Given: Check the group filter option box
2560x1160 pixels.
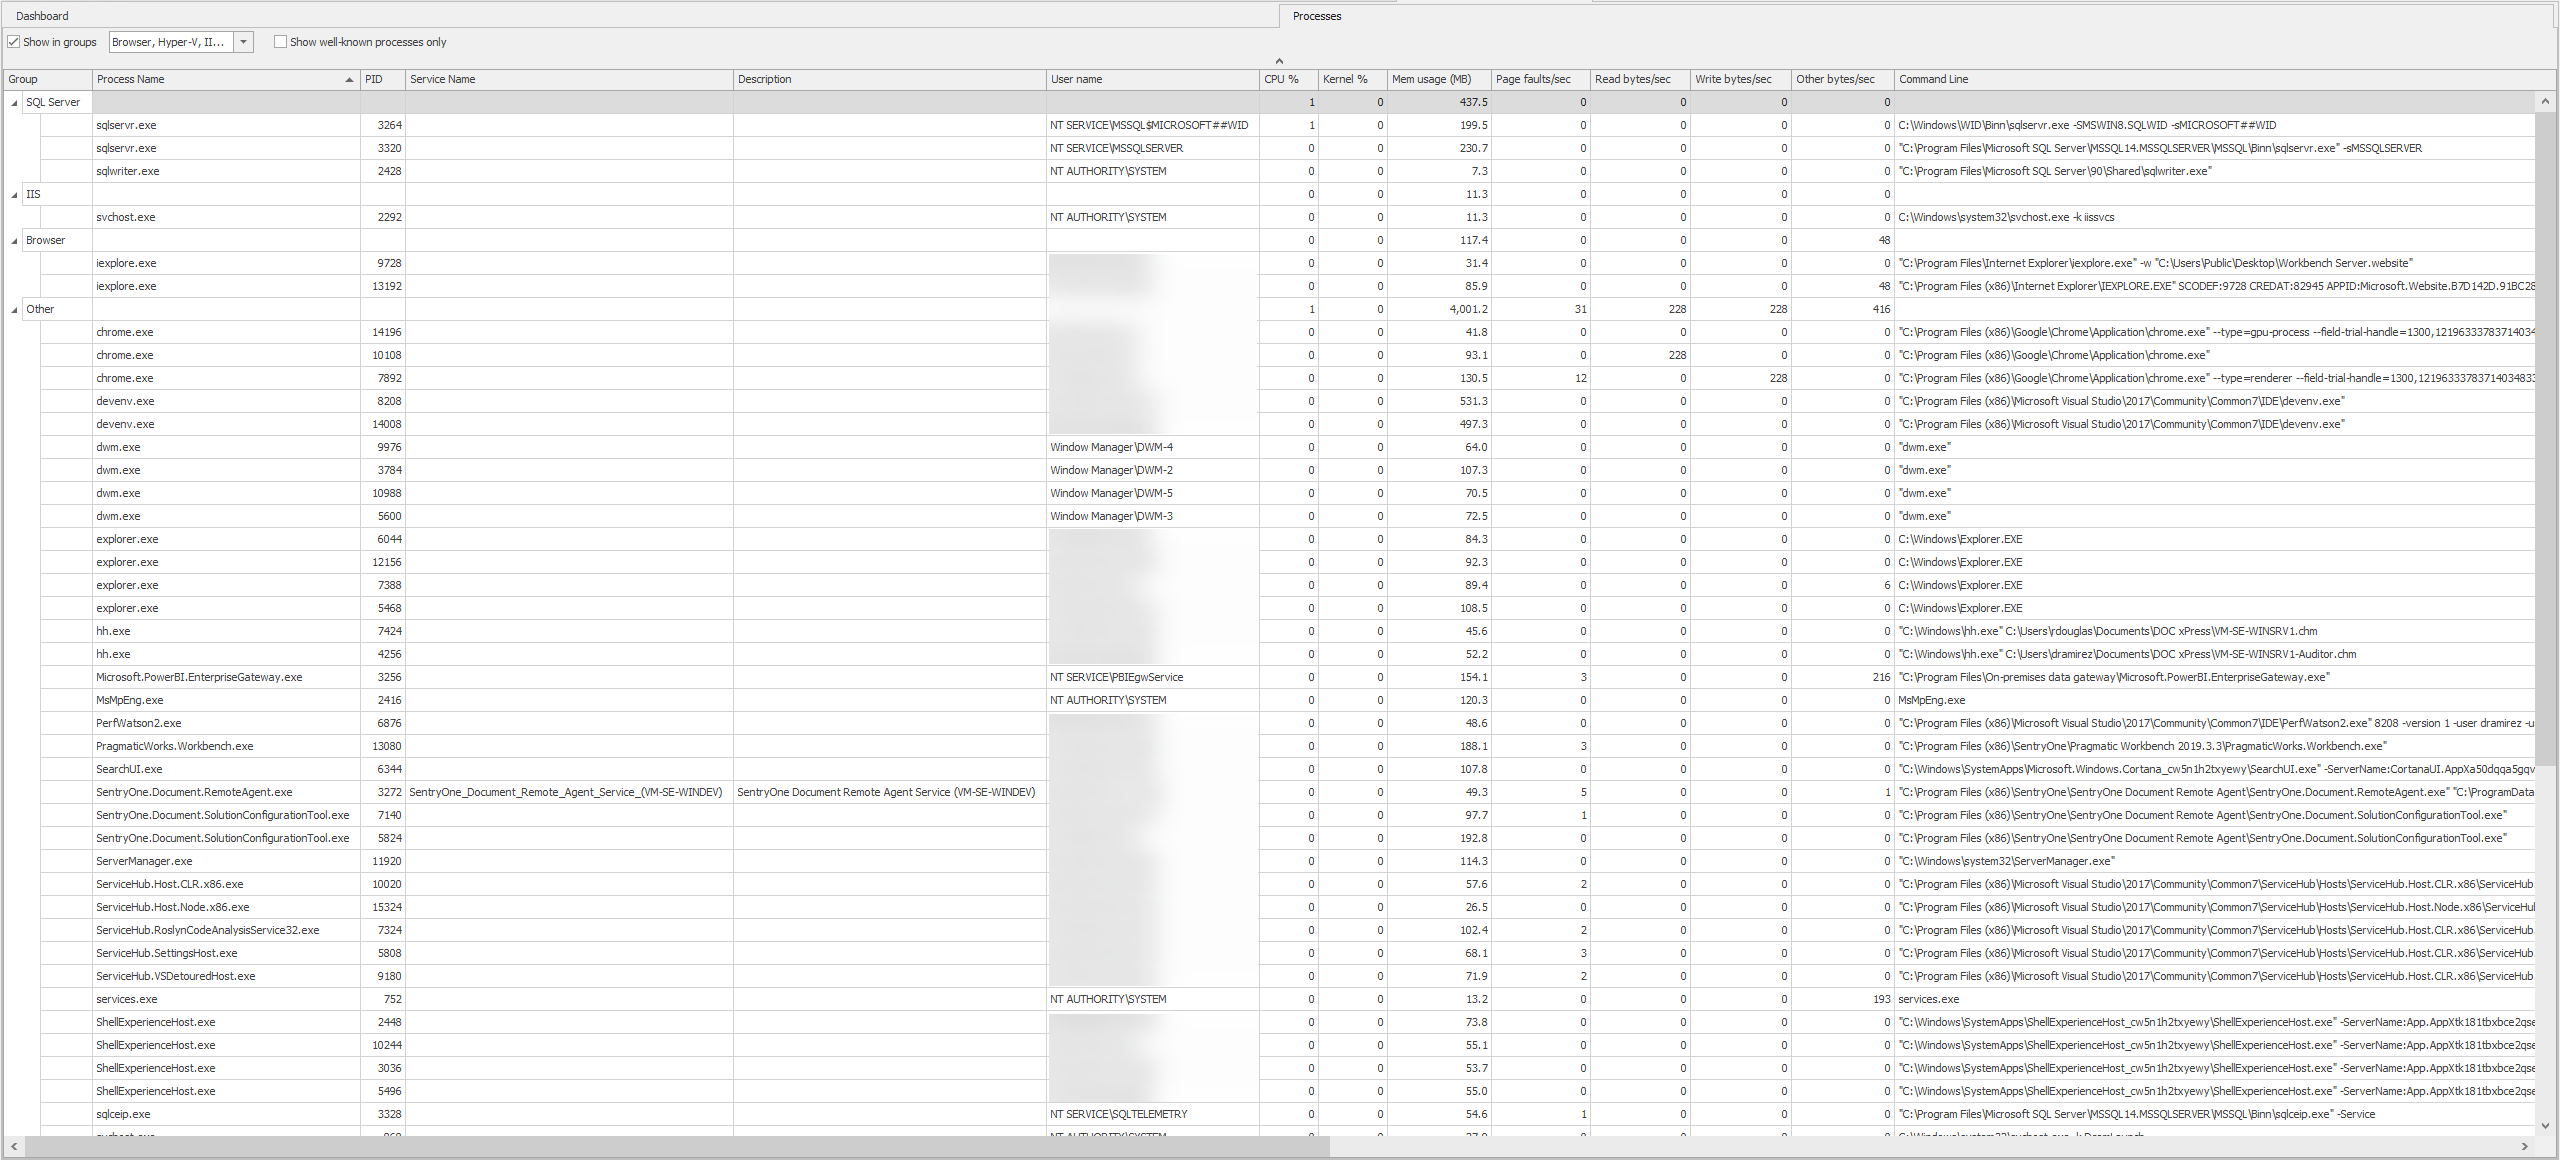Looking at the screenshot, I should 175,42.
